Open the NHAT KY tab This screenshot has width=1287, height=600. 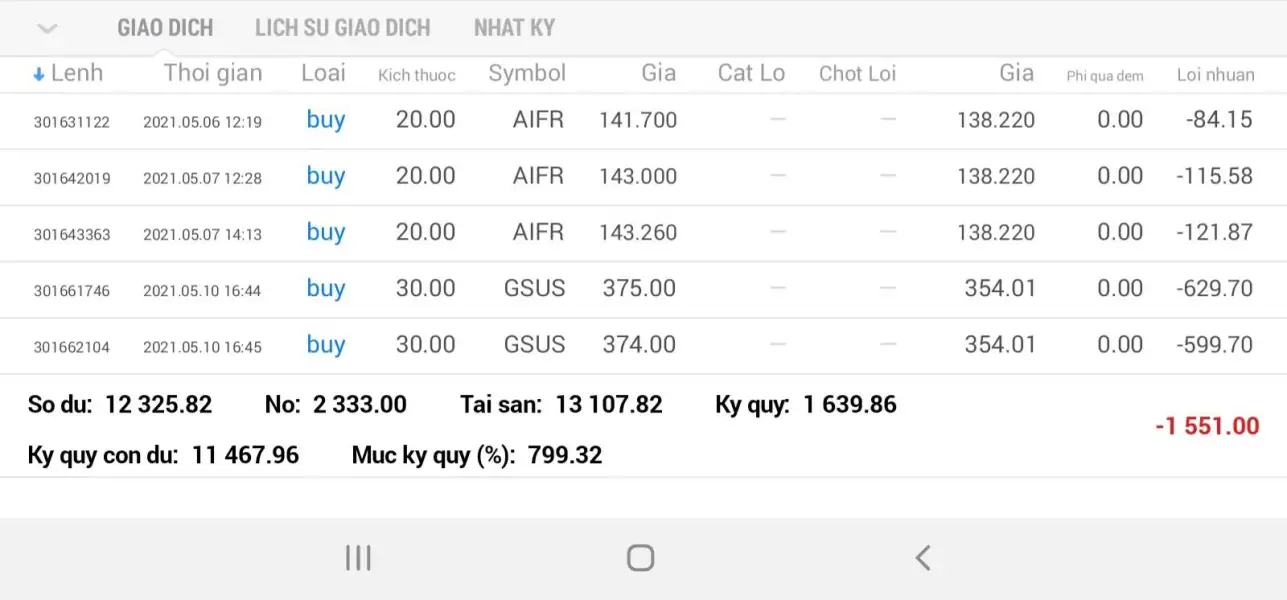[x=514, y=28]
